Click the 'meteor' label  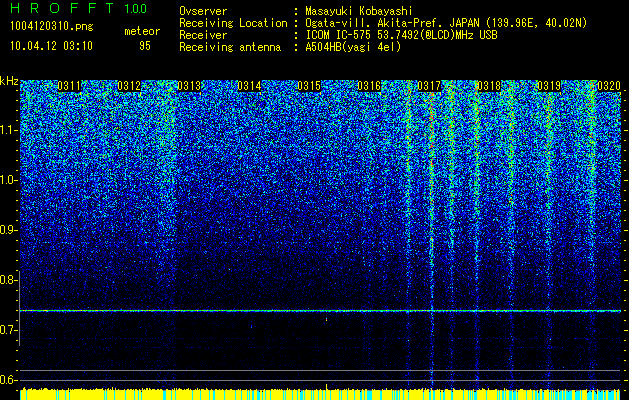(x=142, y=31)
